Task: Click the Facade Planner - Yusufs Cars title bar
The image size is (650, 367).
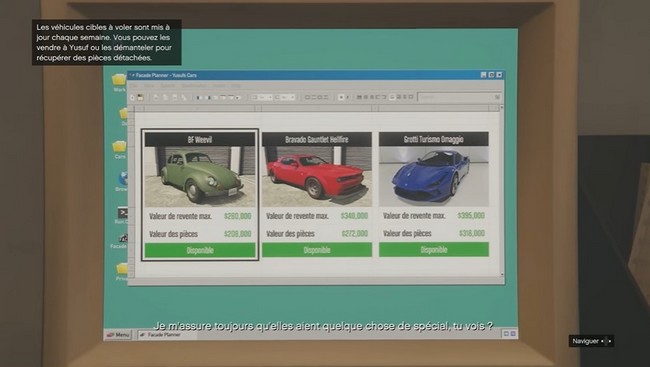Action: (x=316, y=75)
